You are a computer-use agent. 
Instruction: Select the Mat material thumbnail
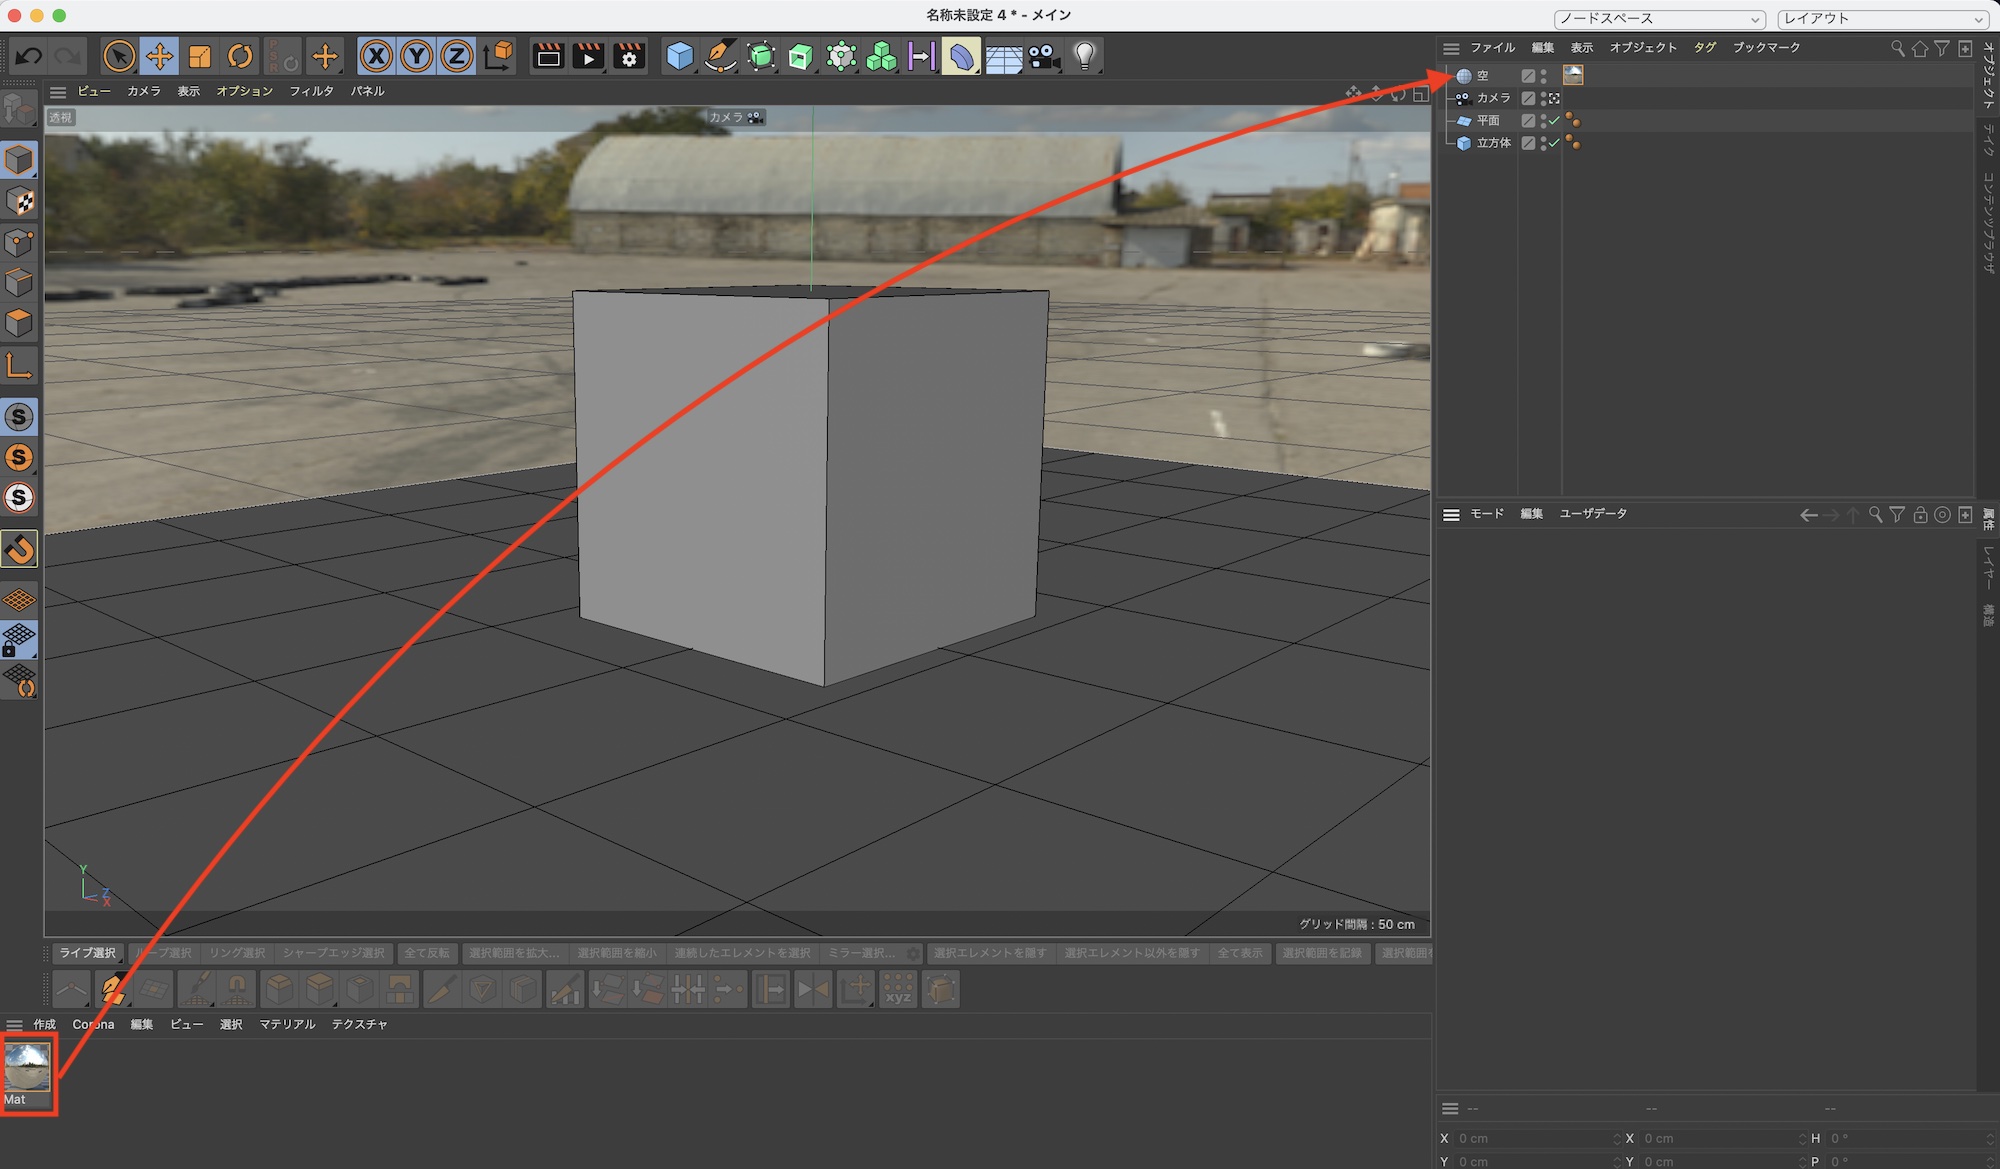(x=27, y=1068)
